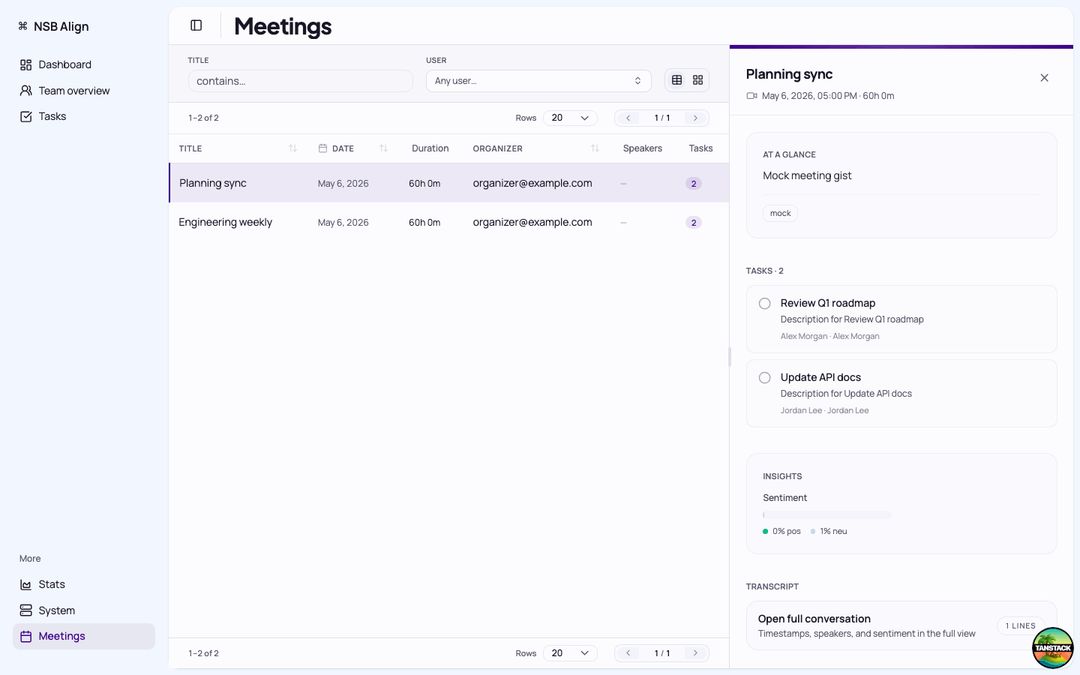Go to Tasks in the sidebar

pos(84,116)
